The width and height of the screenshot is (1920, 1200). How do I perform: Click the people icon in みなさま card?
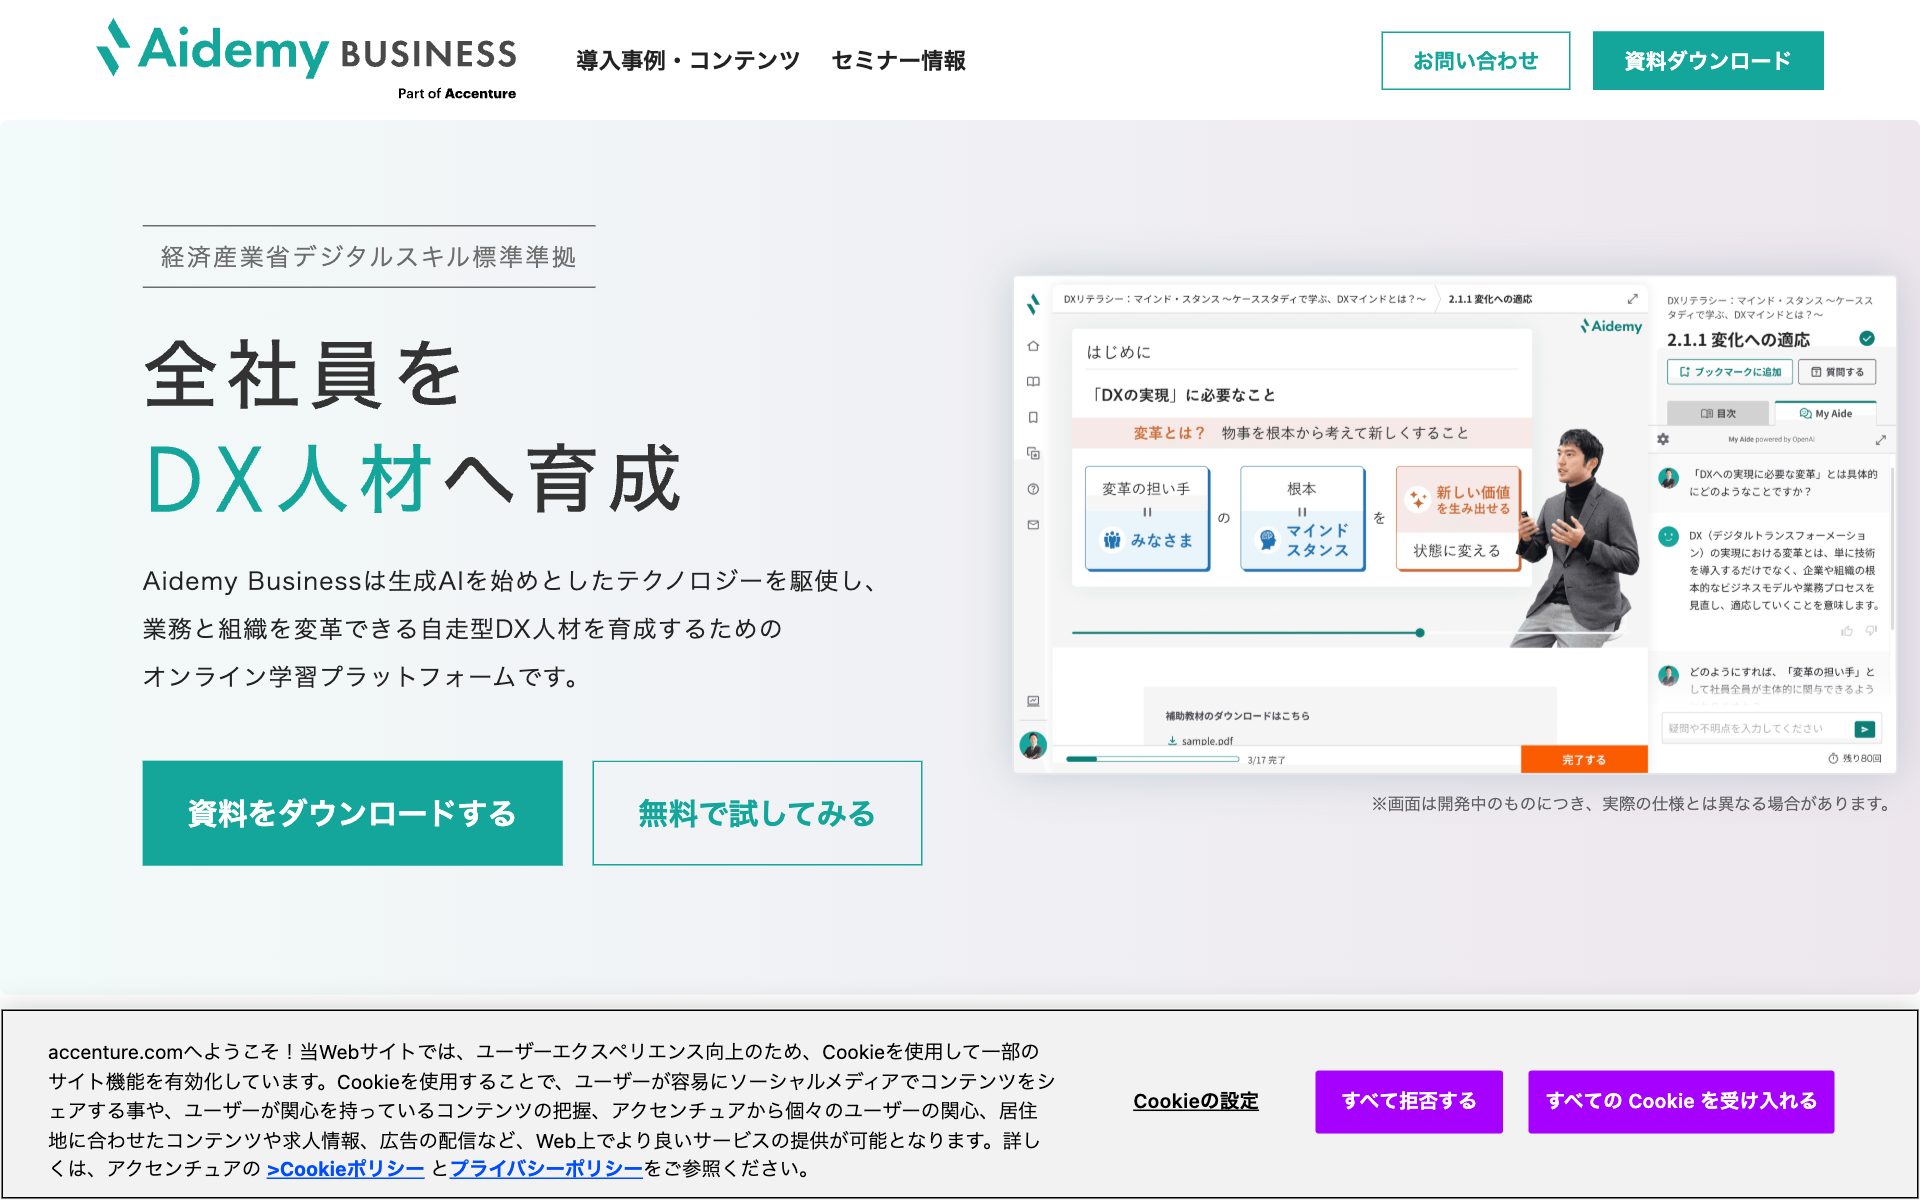1112,540
